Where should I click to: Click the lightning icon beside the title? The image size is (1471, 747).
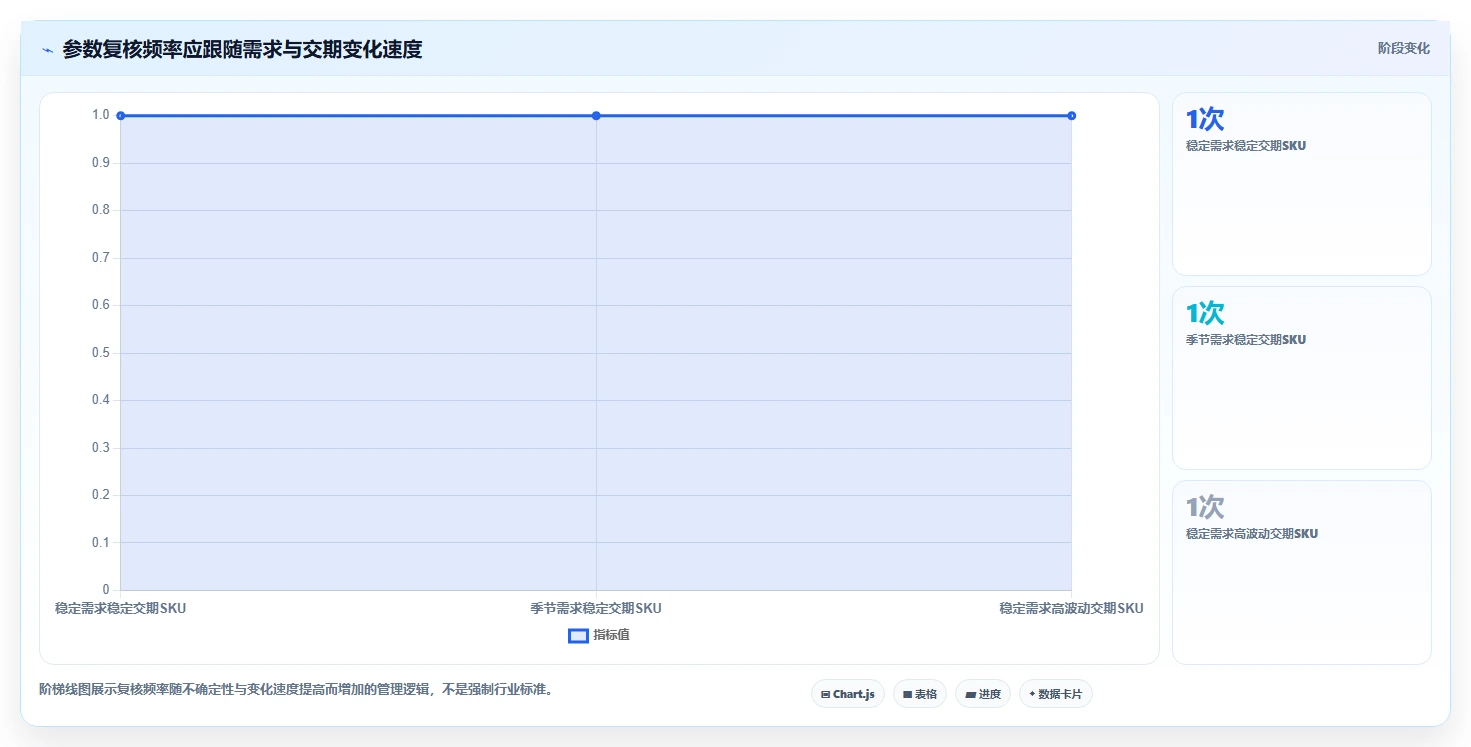pyautogui.click(x=47, y=50)
